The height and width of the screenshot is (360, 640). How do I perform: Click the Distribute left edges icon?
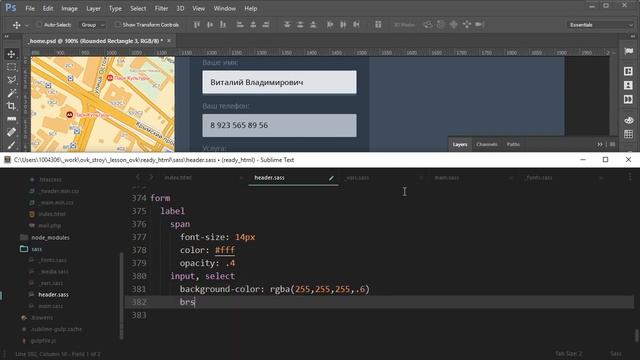(330, 25)
